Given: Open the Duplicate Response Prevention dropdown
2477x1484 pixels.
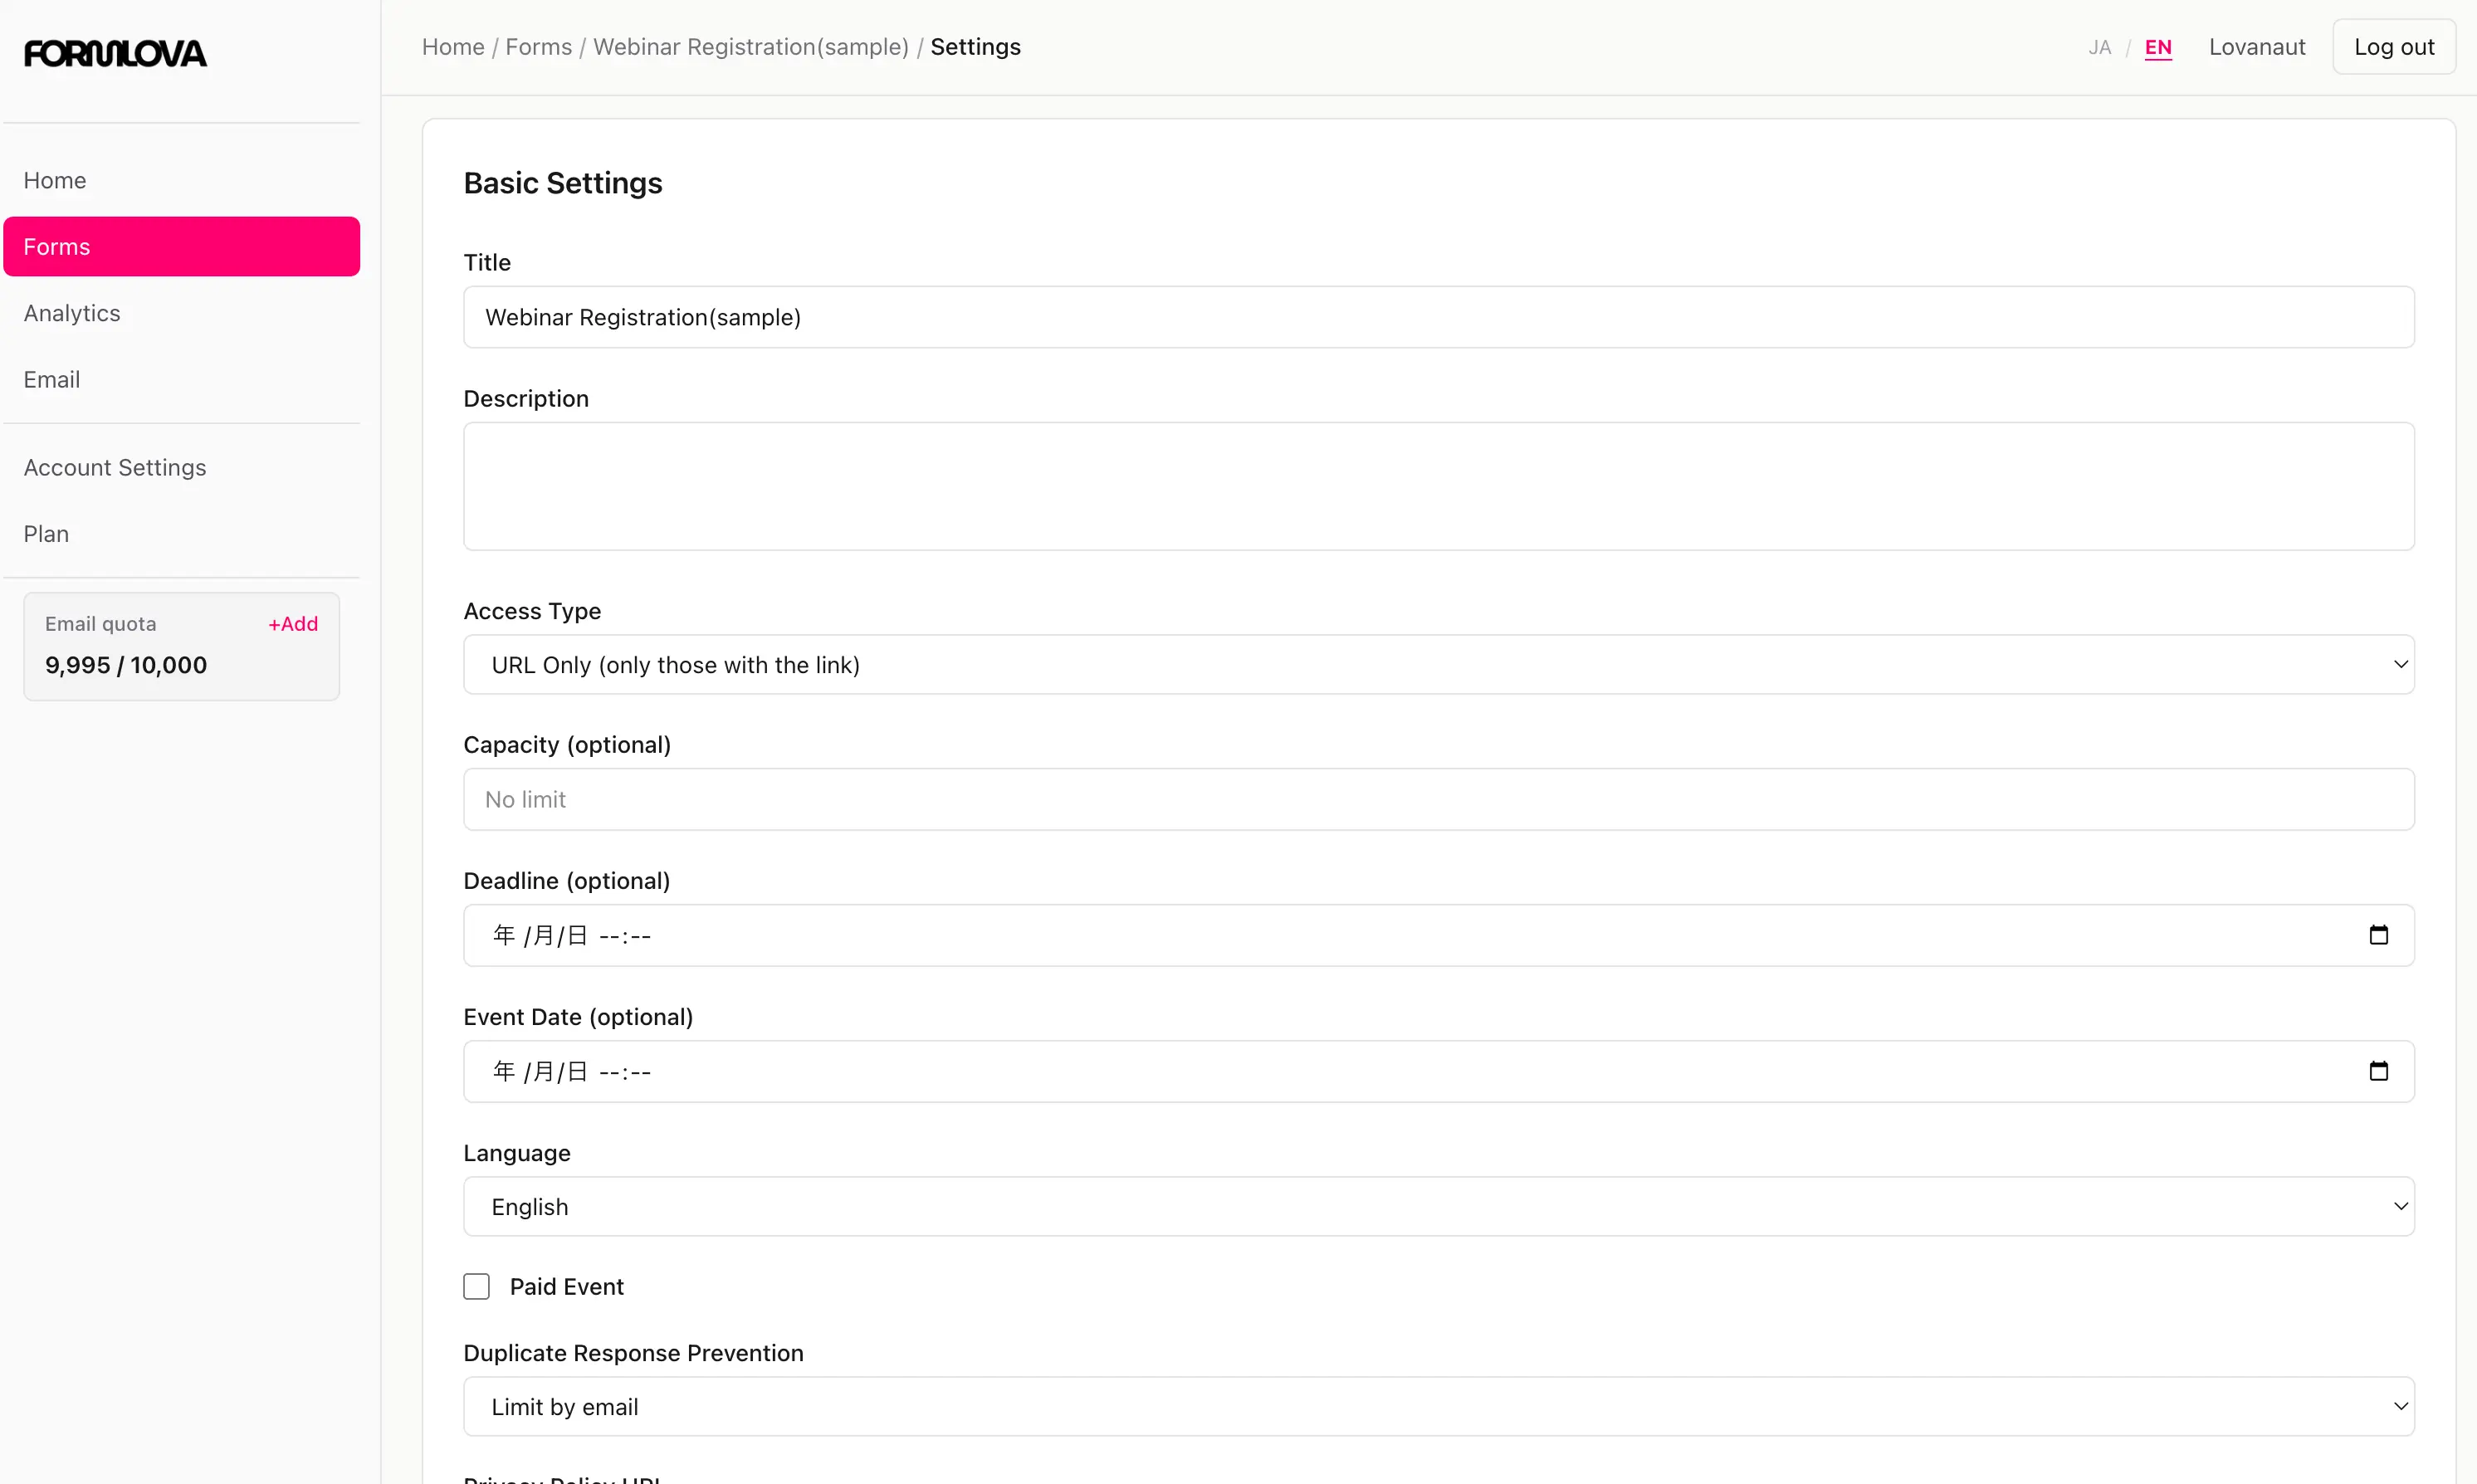Looking at the screenshot, I should pyautogui.click(x=1439, y=1406).
